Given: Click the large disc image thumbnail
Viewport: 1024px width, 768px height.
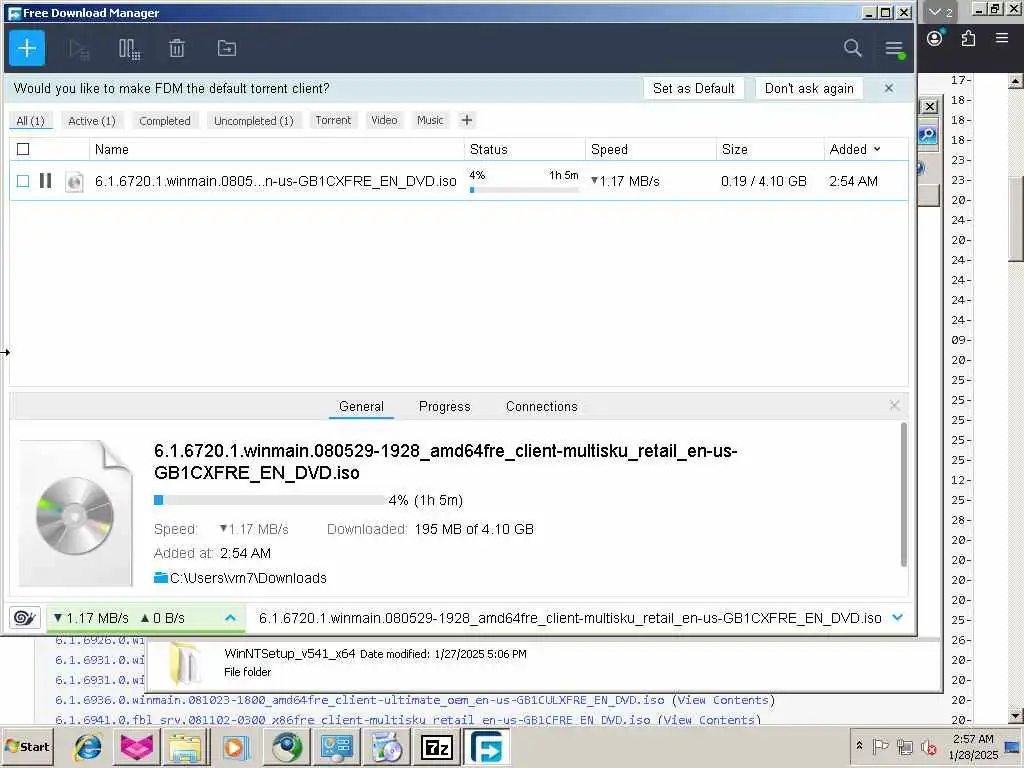Looking at the screenshot, I should [75, 513].
